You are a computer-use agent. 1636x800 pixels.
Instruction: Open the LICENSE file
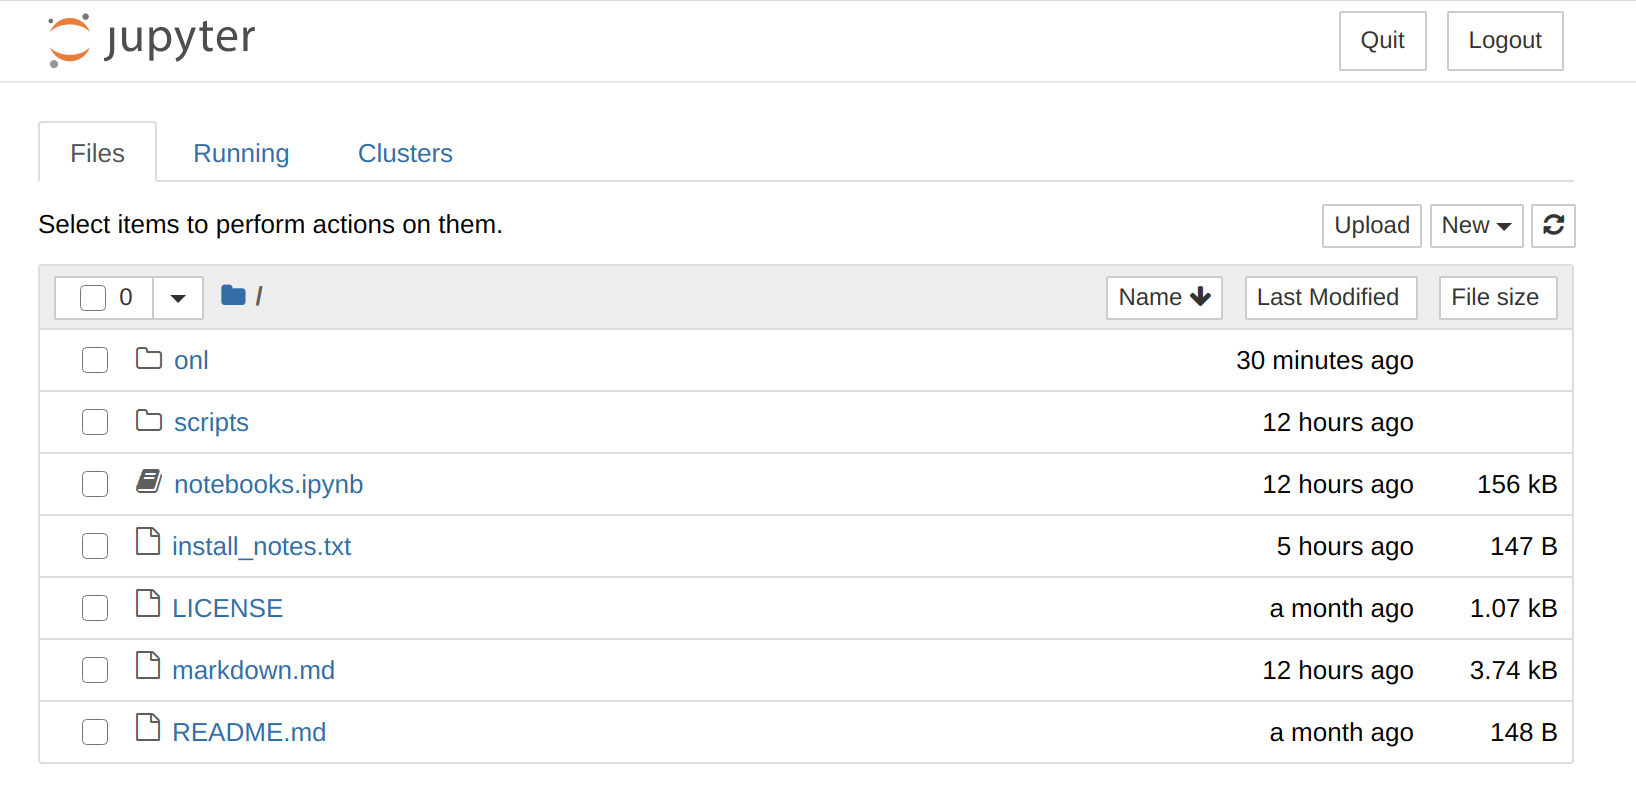[x=227, y=608]
